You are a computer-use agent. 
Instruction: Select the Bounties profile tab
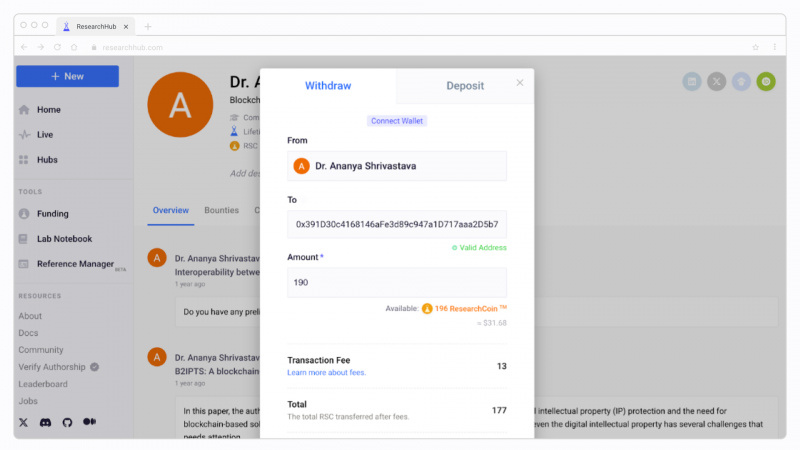tap(221, 210)
